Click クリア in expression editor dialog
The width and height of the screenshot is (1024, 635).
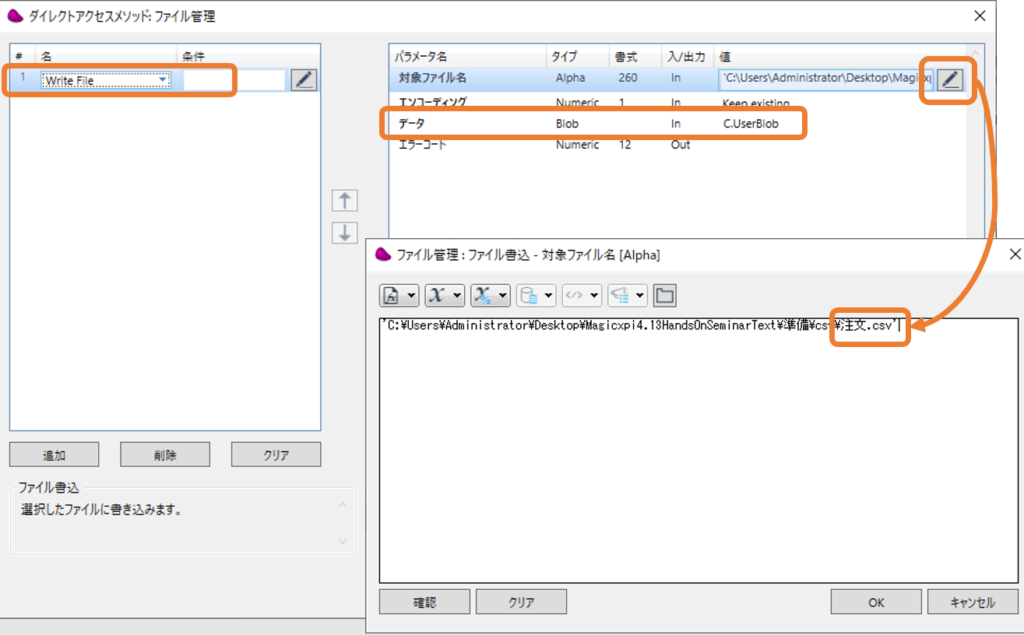click(x=521, y=602)
